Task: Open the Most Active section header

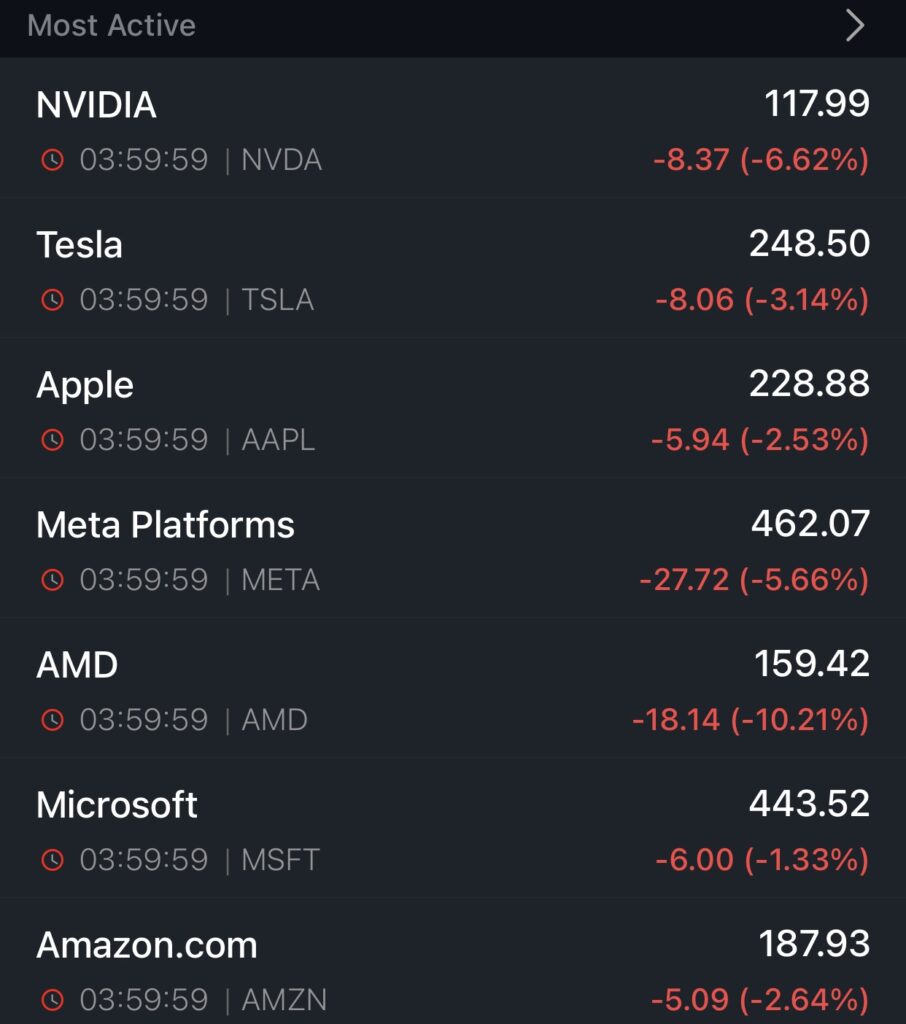Action: point(111,26)
